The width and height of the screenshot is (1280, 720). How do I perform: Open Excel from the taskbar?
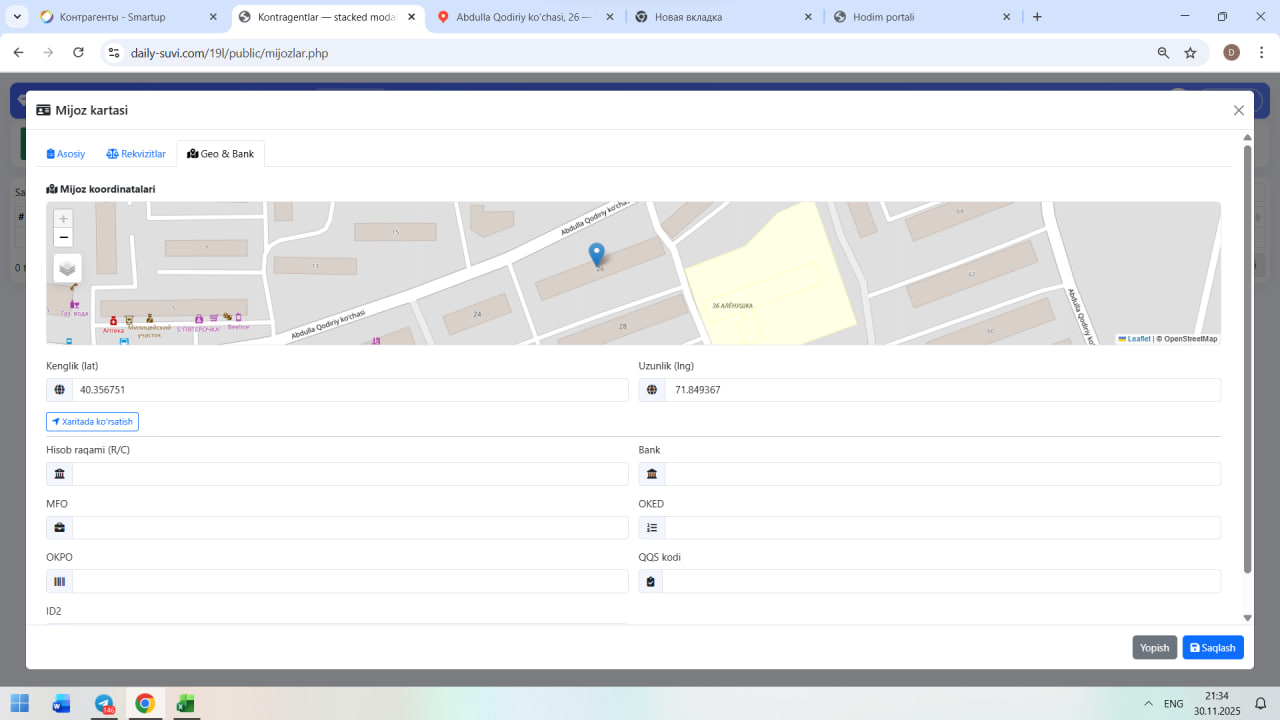185,703
